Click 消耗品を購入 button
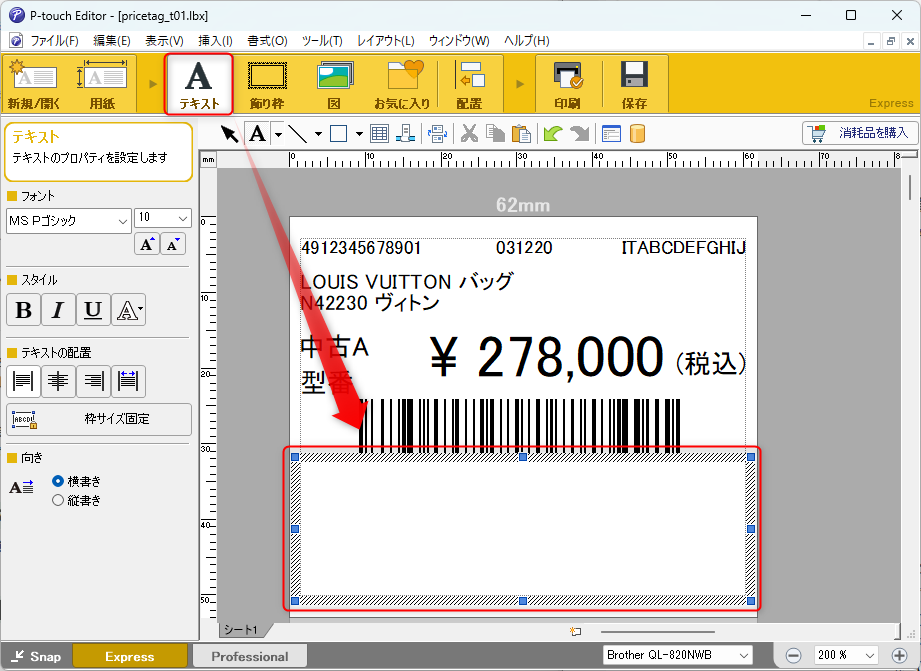This screenshot has width=921, height=671. coord(860,133)
